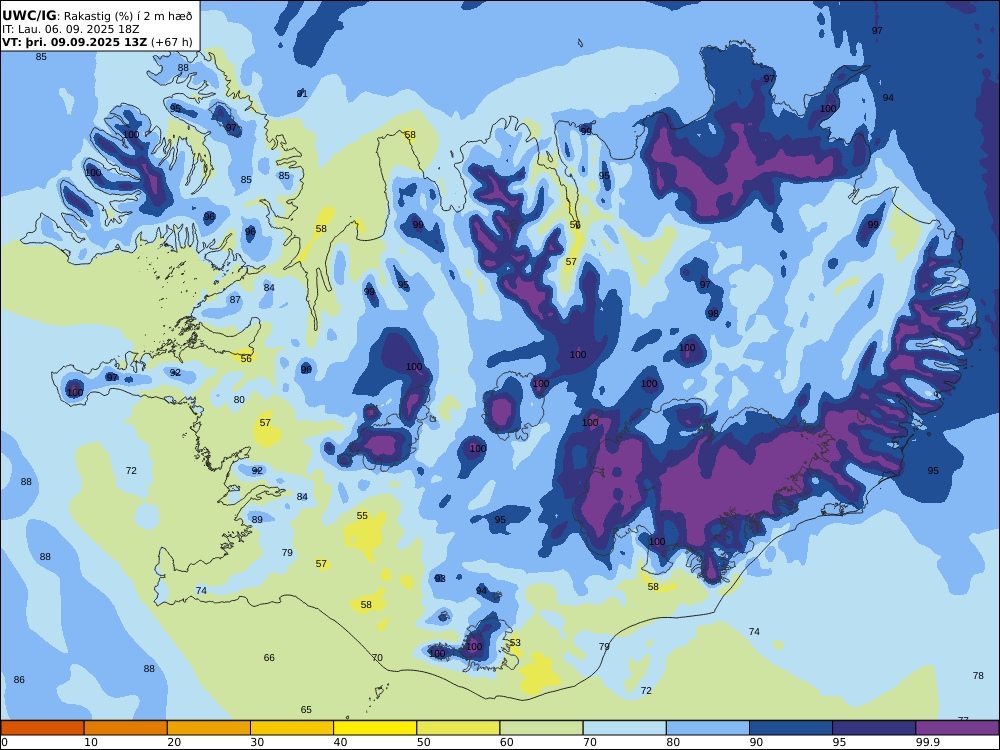This screenshot has height=750, width=1000.
Task: Click the '10' legend scale label
Action: coord(91,742)
